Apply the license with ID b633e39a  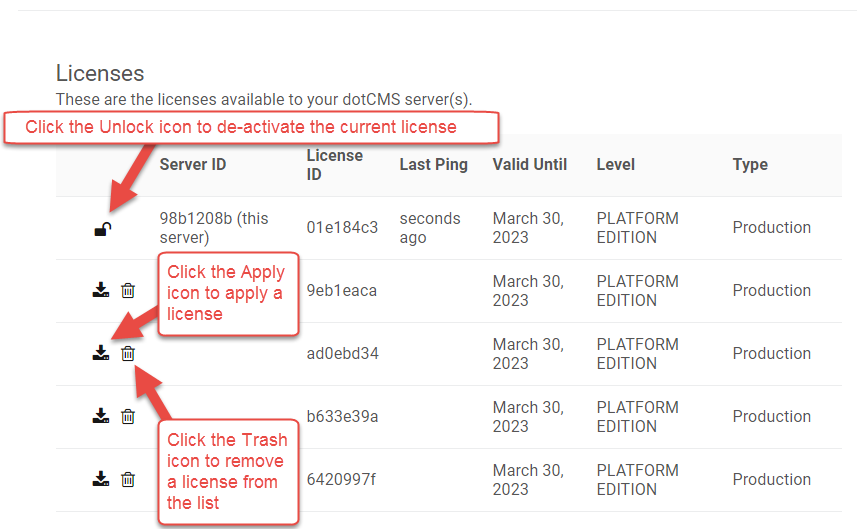[x=101, y=416]
